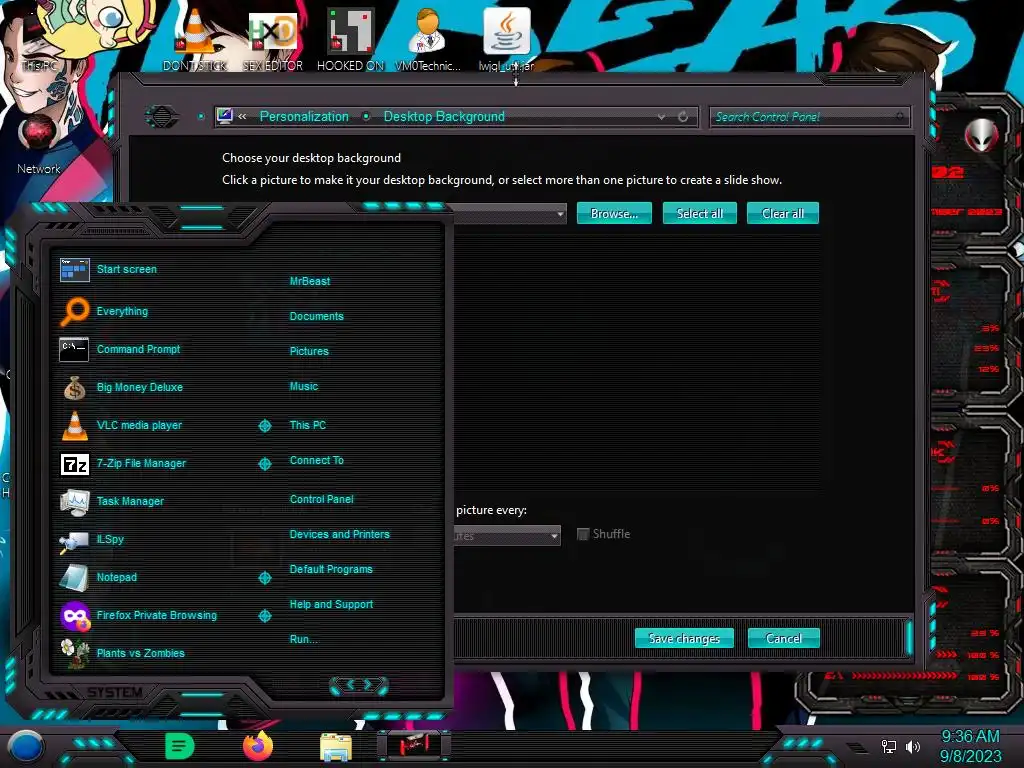
Task: Open green notes app on taskbar
Action: [x=180, y=746]
